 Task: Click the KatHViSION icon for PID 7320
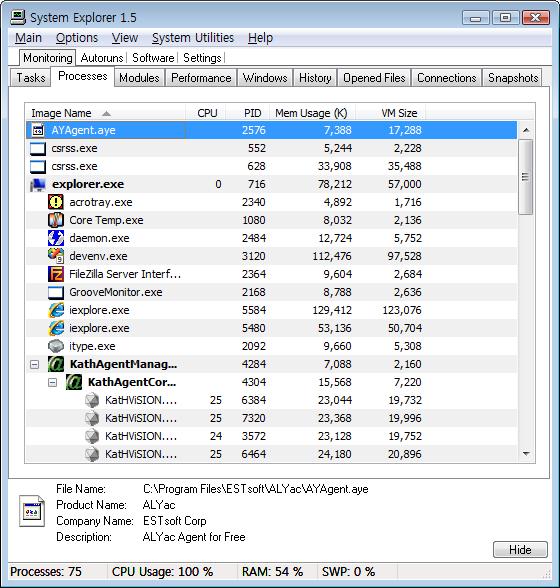(x=92, y=418)
